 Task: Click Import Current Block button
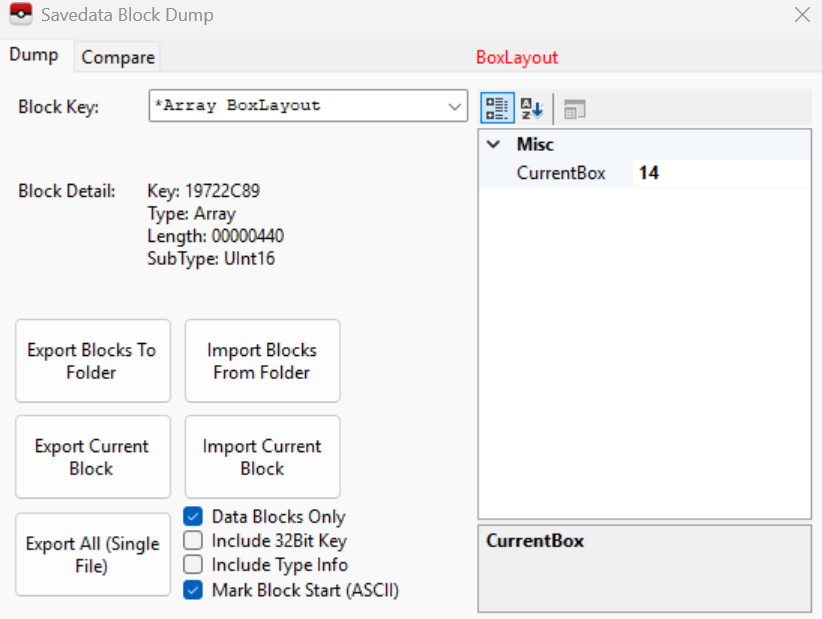pyautogui.click(x=263, y=457)
